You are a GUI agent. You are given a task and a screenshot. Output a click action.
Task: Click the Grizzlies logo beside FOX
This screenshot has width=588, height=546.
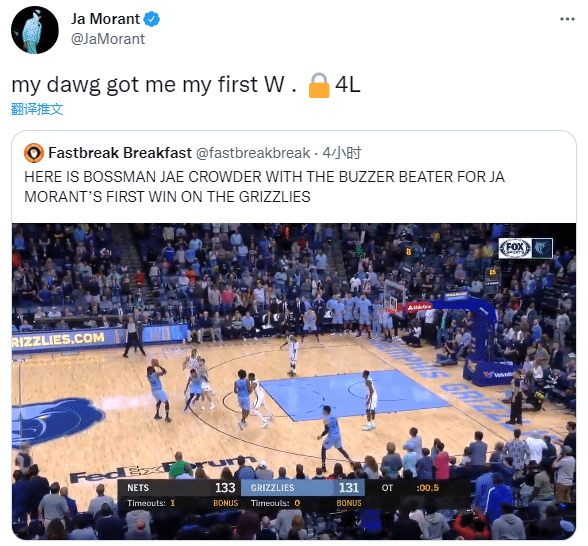point(542,248)
